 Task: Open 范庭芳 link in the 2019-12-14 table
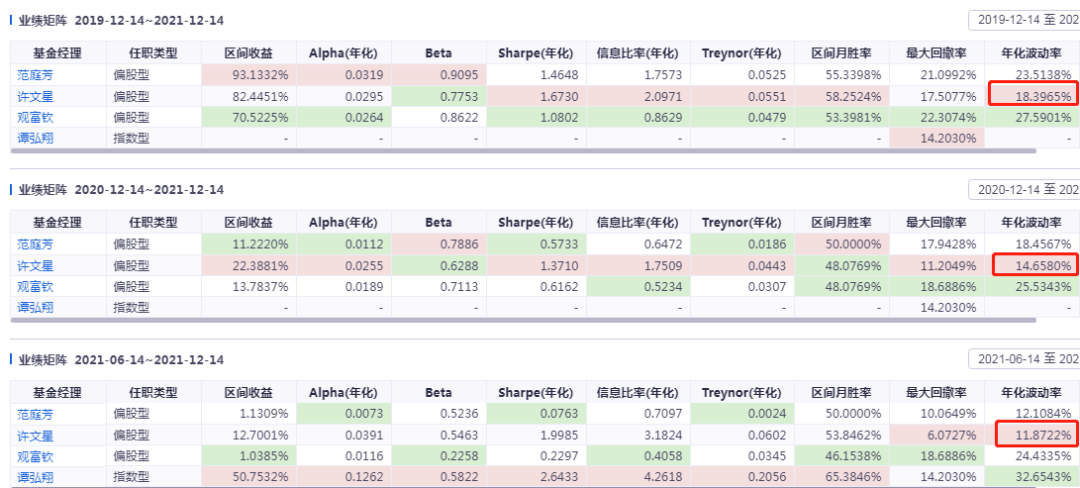pos(34,75)
